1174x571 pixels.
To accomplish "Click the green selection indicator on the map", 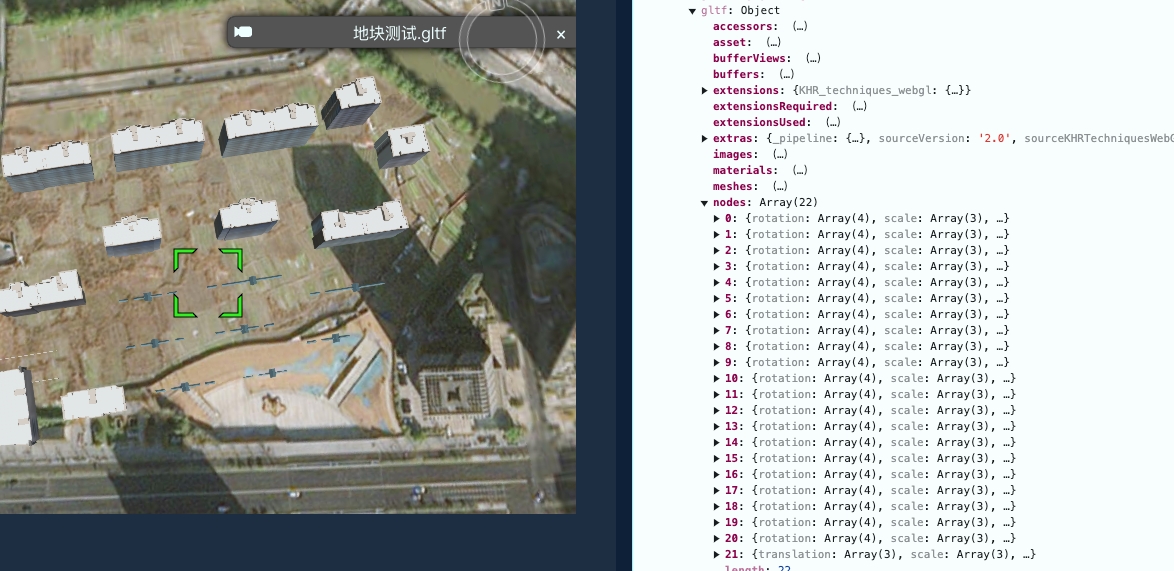I will (208, 283).
